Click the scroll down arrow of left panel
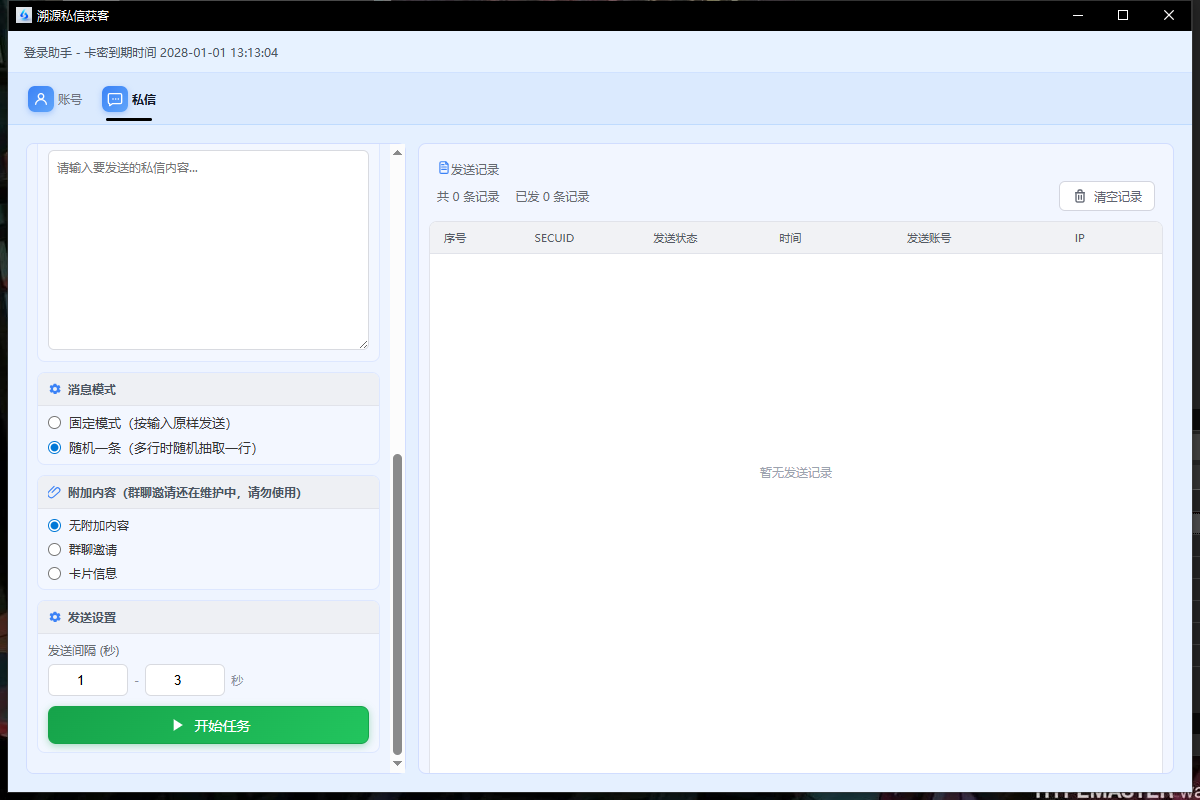 pos(397,763)
